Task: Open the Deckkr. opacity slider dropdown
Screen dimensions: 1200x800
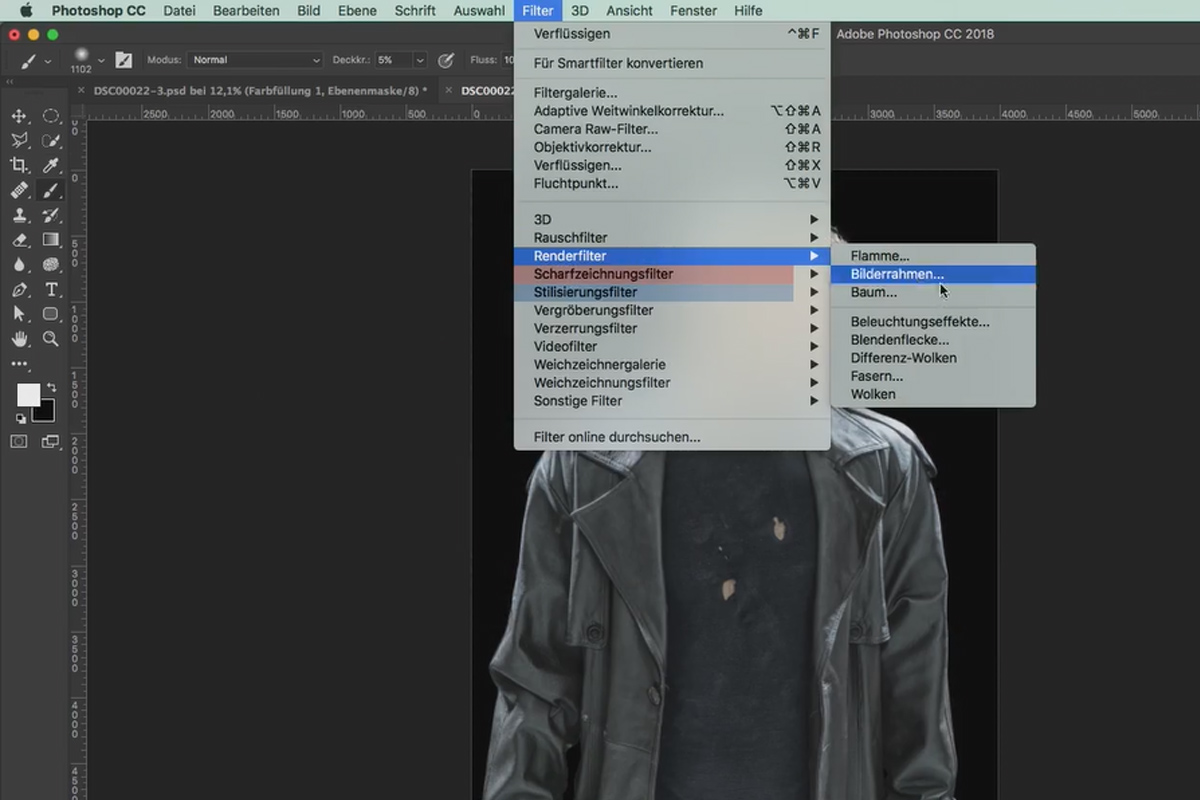Action: 420,60
